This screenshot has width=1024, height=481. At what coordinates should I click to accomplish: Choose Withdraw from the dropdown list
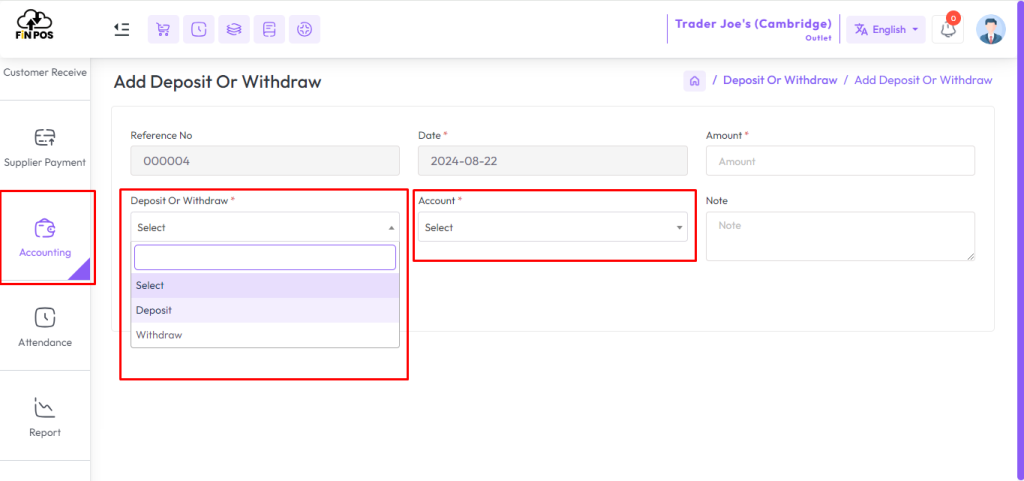click(265, 335)
